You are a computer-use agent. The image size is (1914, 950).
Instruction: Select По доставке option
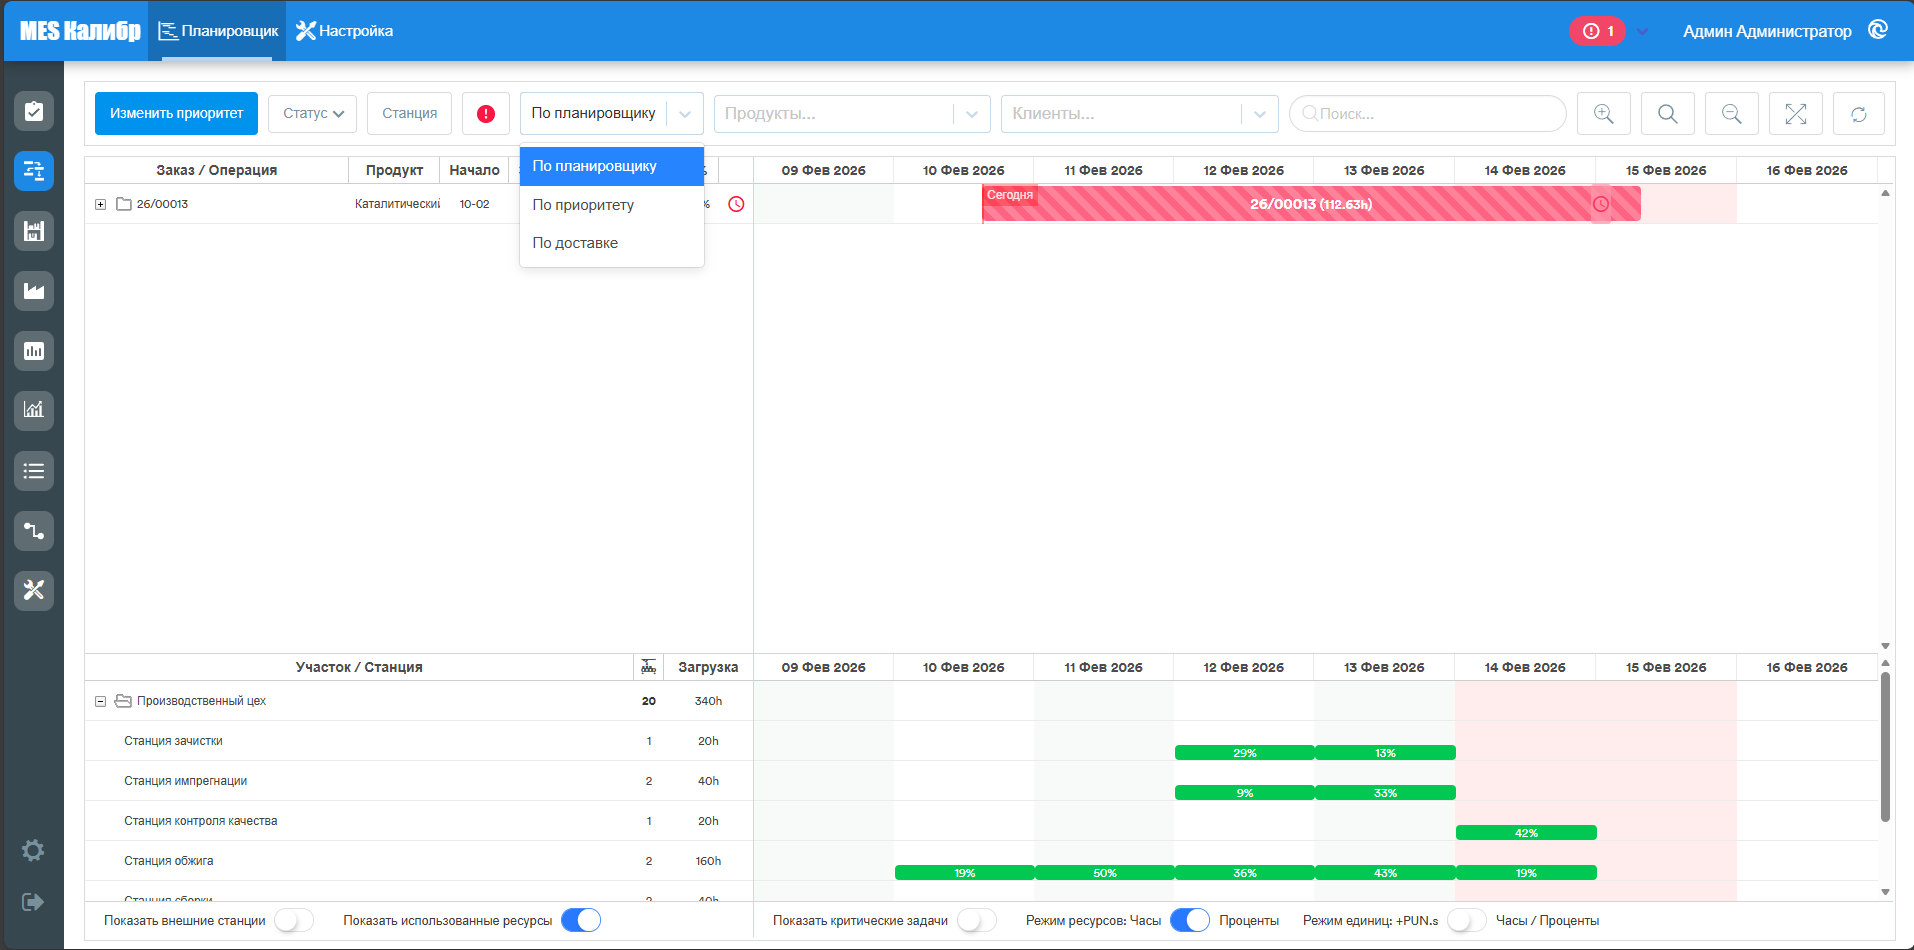click(612, 243)
